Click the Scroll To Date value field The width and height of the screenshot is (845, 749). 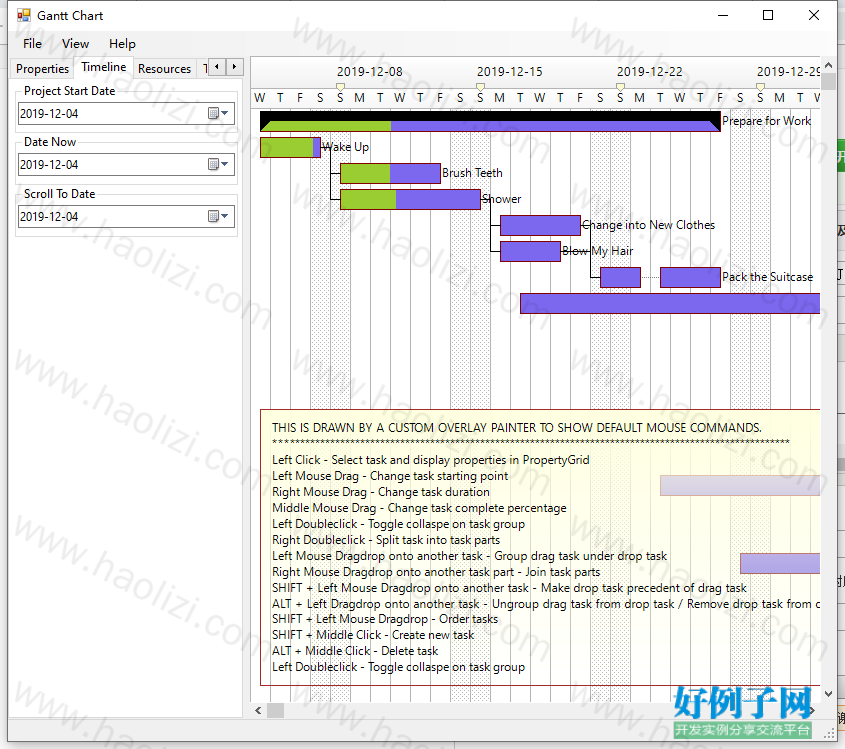click(x=126, y=216)
